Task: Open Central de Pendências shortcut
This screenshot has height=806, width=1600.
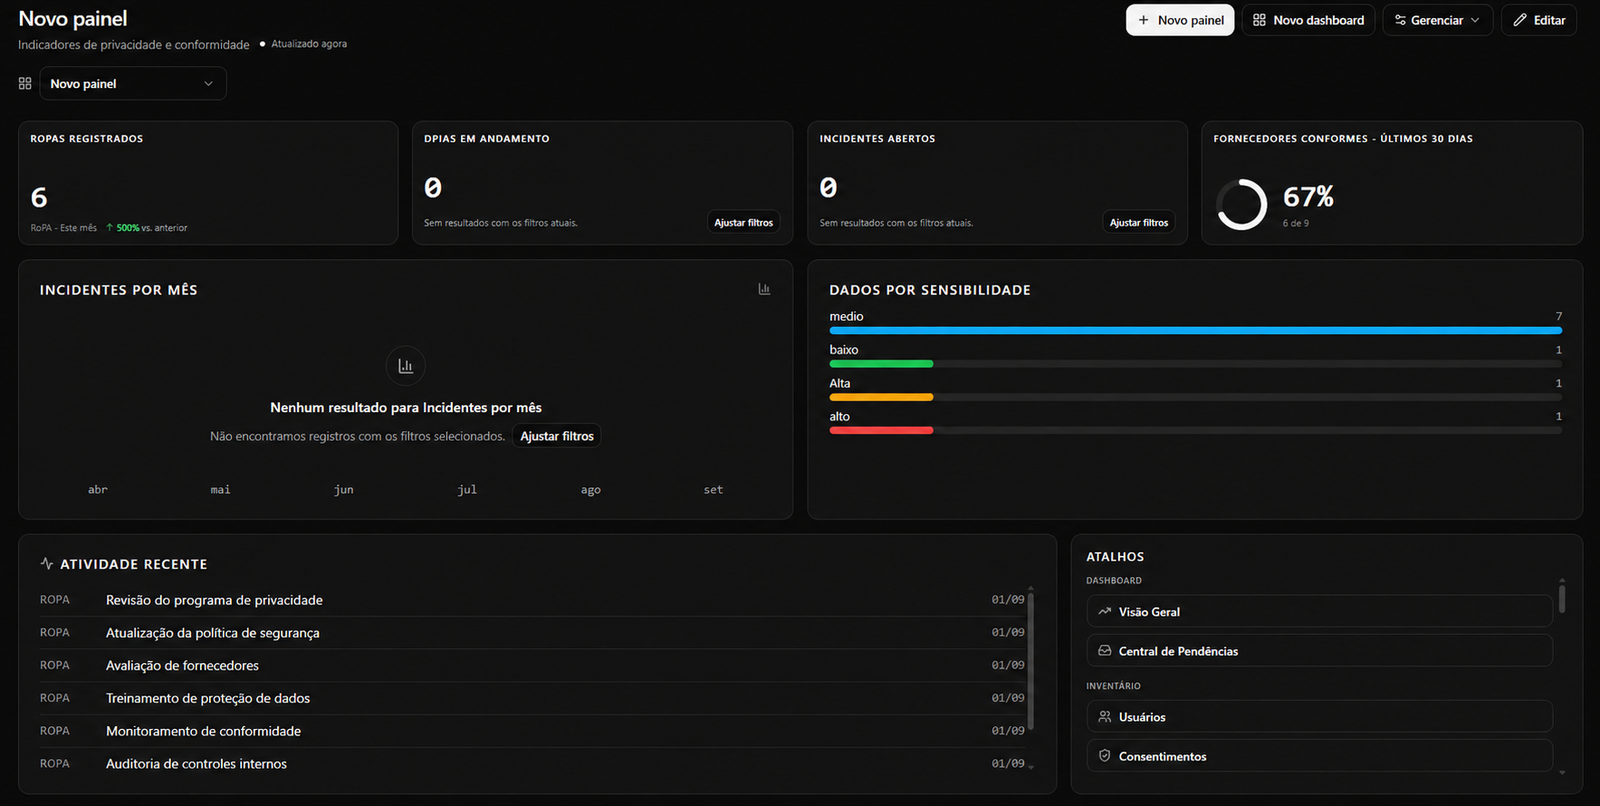Action: [x=1319, y=650]
